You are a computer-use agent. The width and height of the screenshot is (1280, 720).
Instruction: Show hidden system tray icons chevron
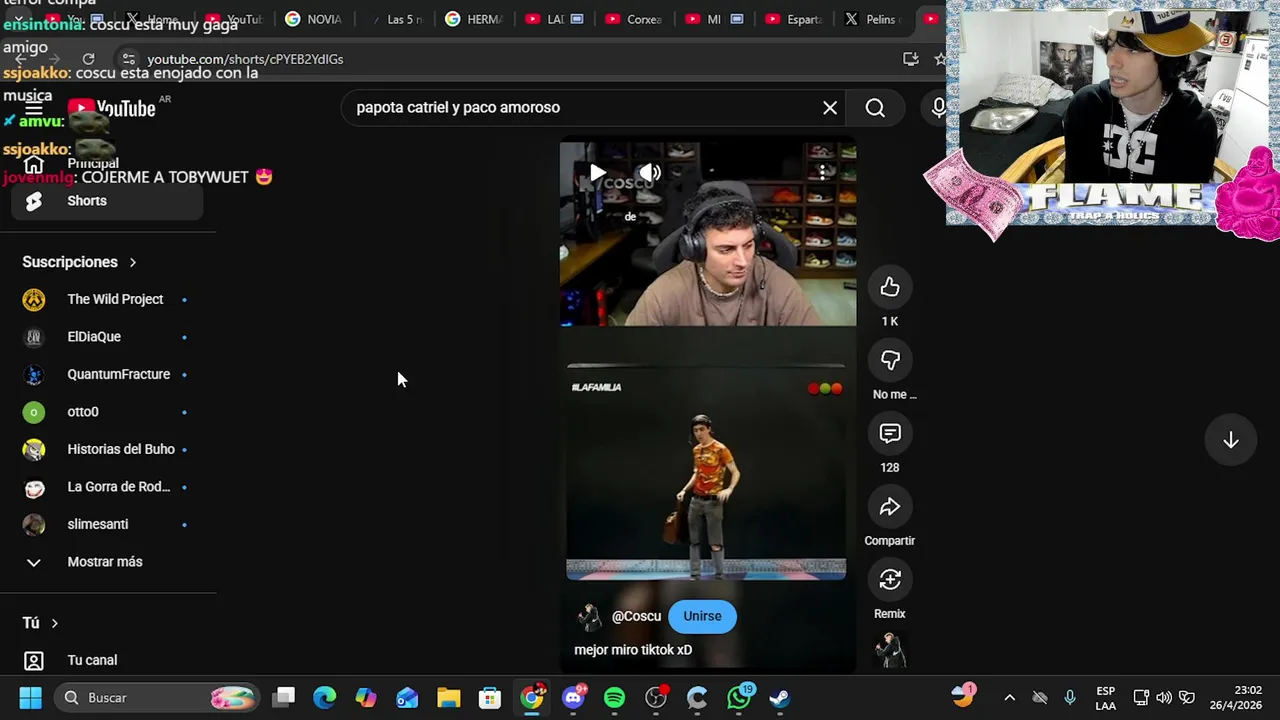pos(1009,698)
